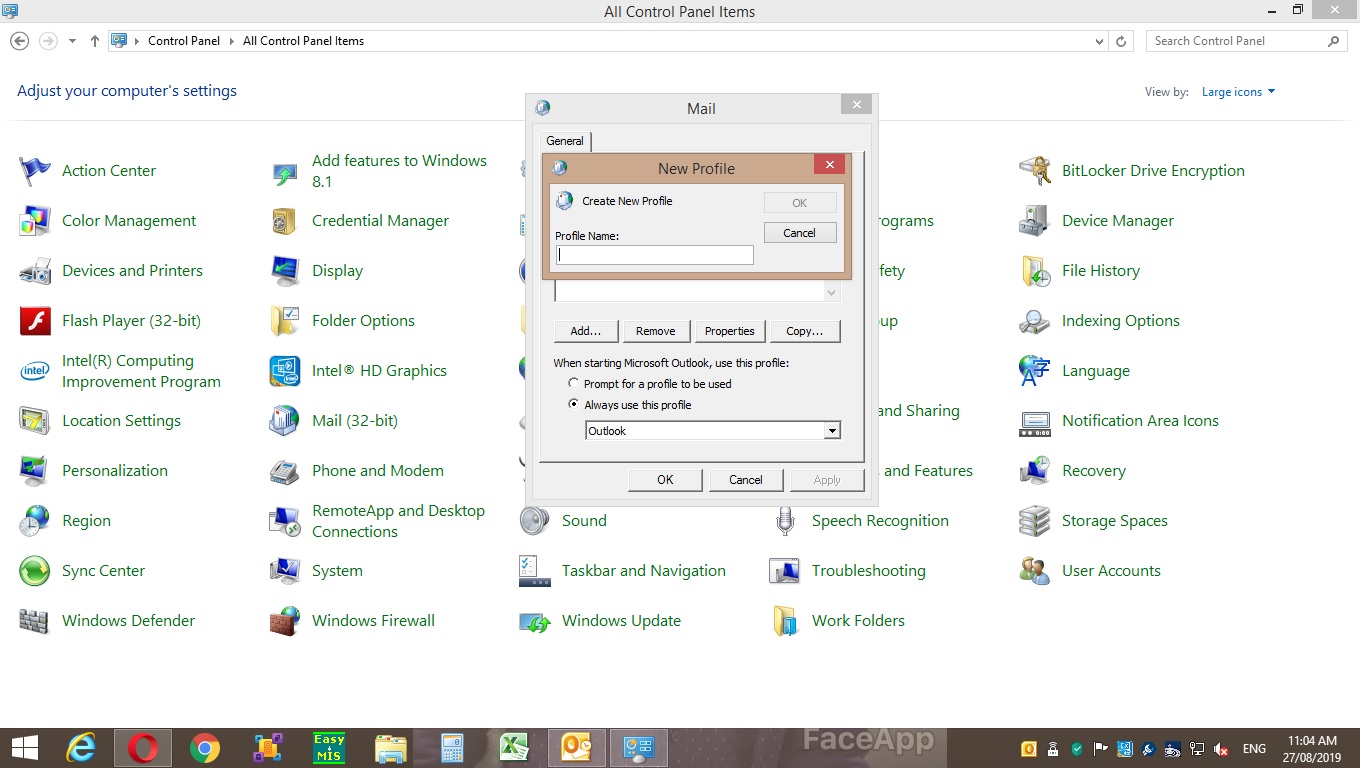Open the Windows Update icon
The width and height of the screenshot is (1360, 768).
[535, 621]
